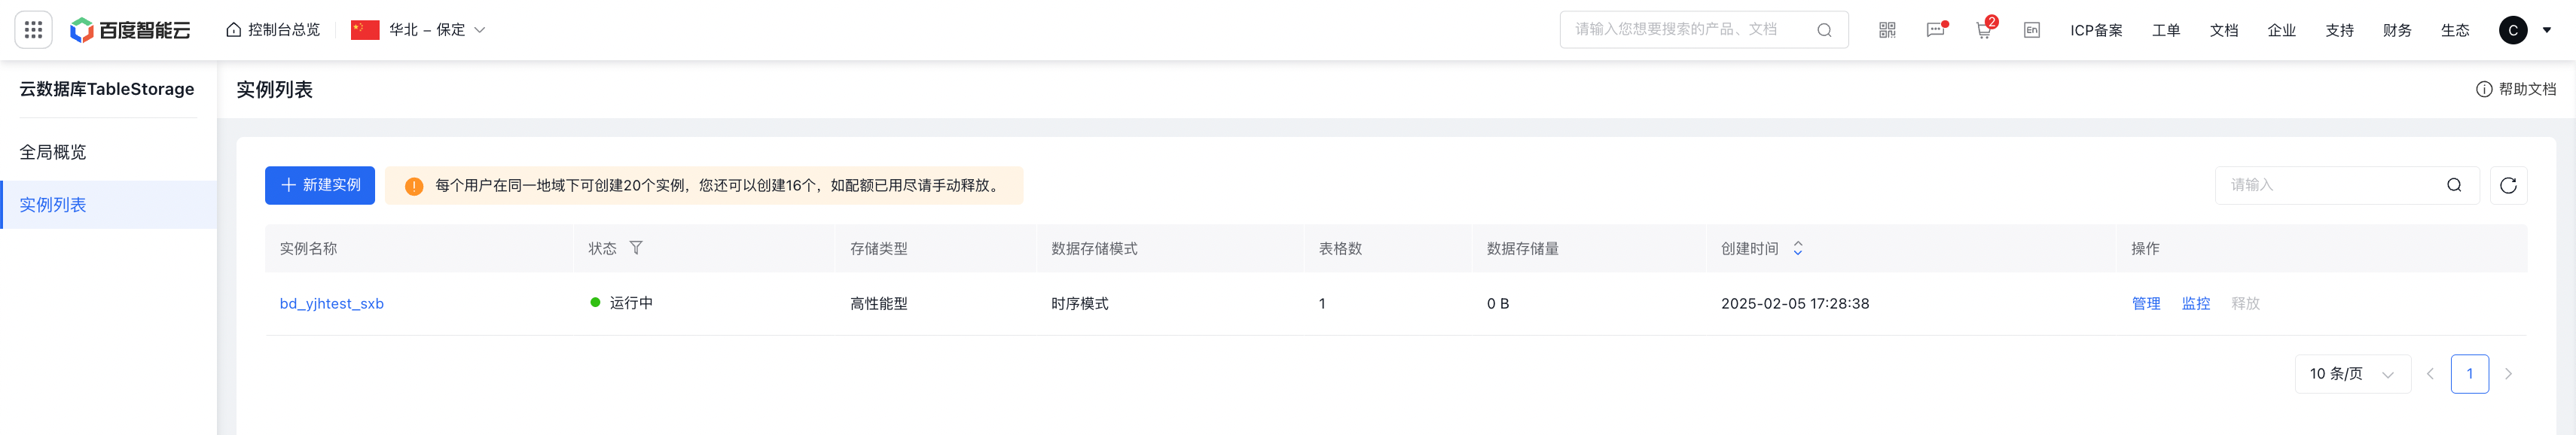This screenshot has width=2576, height=435.
Task: Click the Baidu AI Cloud logo
Action: [x=130, y=30]
